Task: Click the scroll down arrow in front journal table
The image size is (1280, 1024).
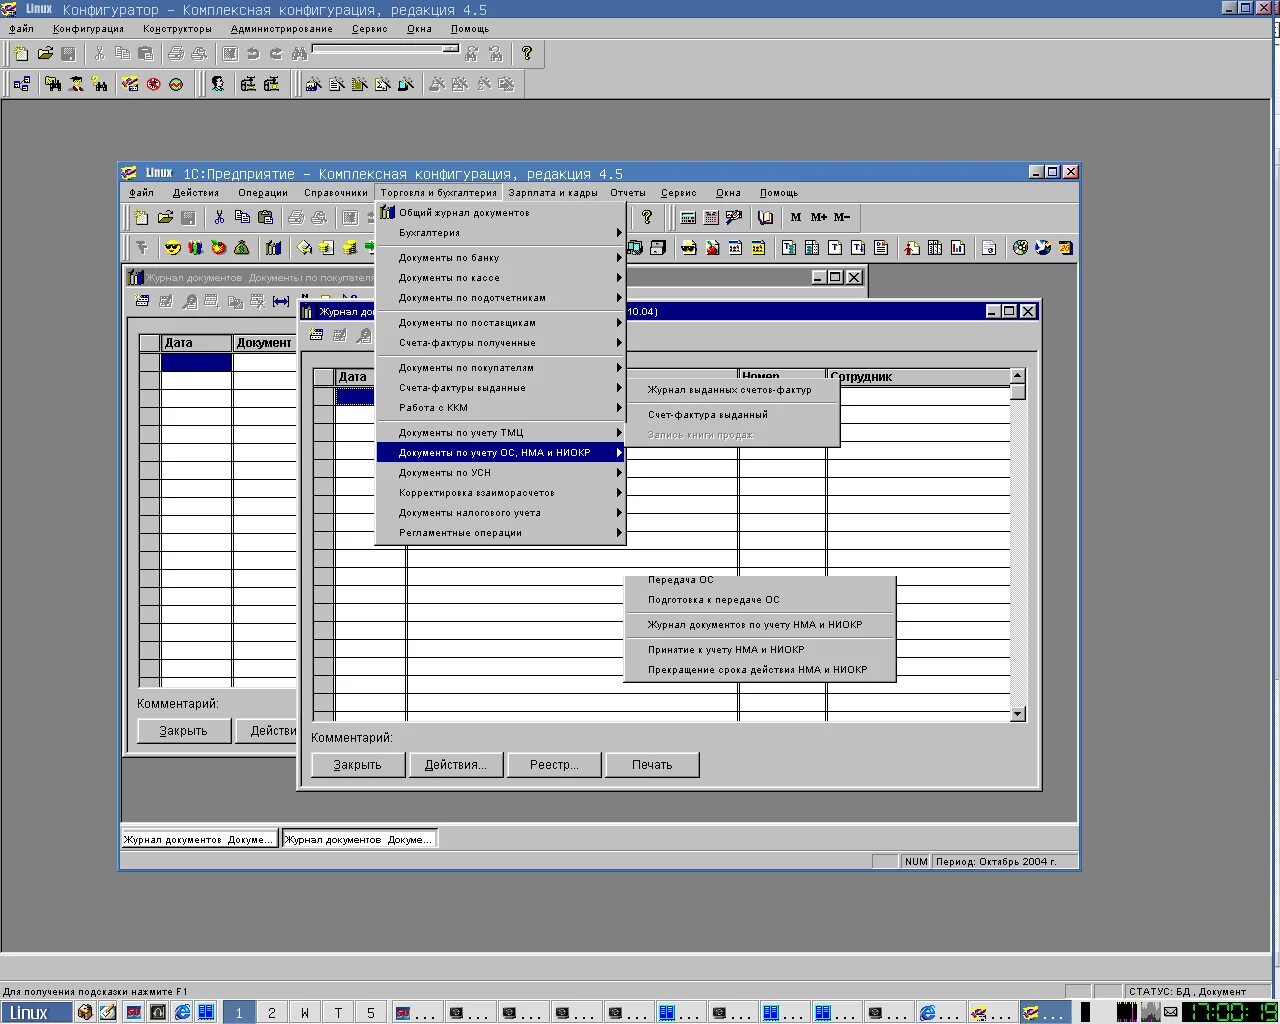Action: coord(1018,714)
